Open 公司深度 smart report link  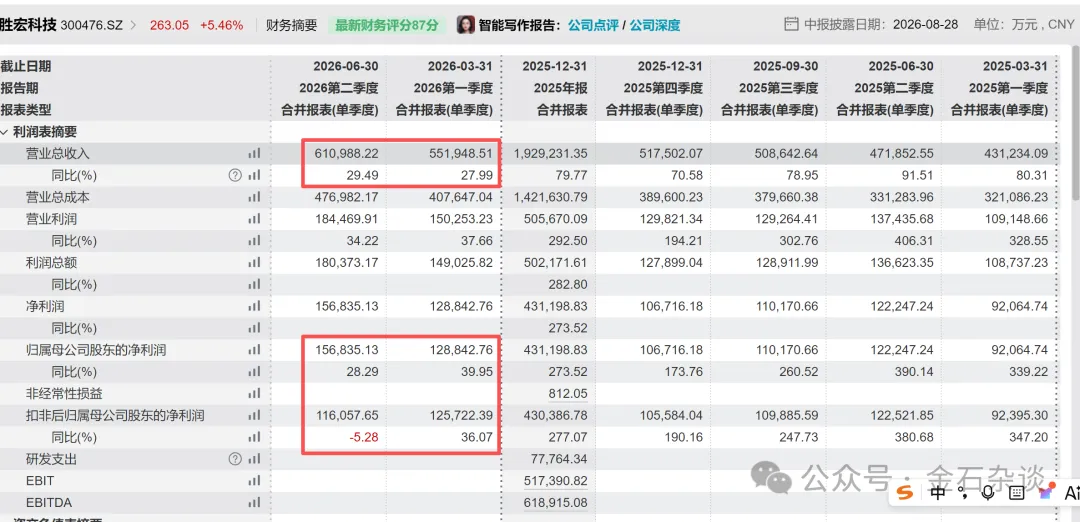pos(655,25)
